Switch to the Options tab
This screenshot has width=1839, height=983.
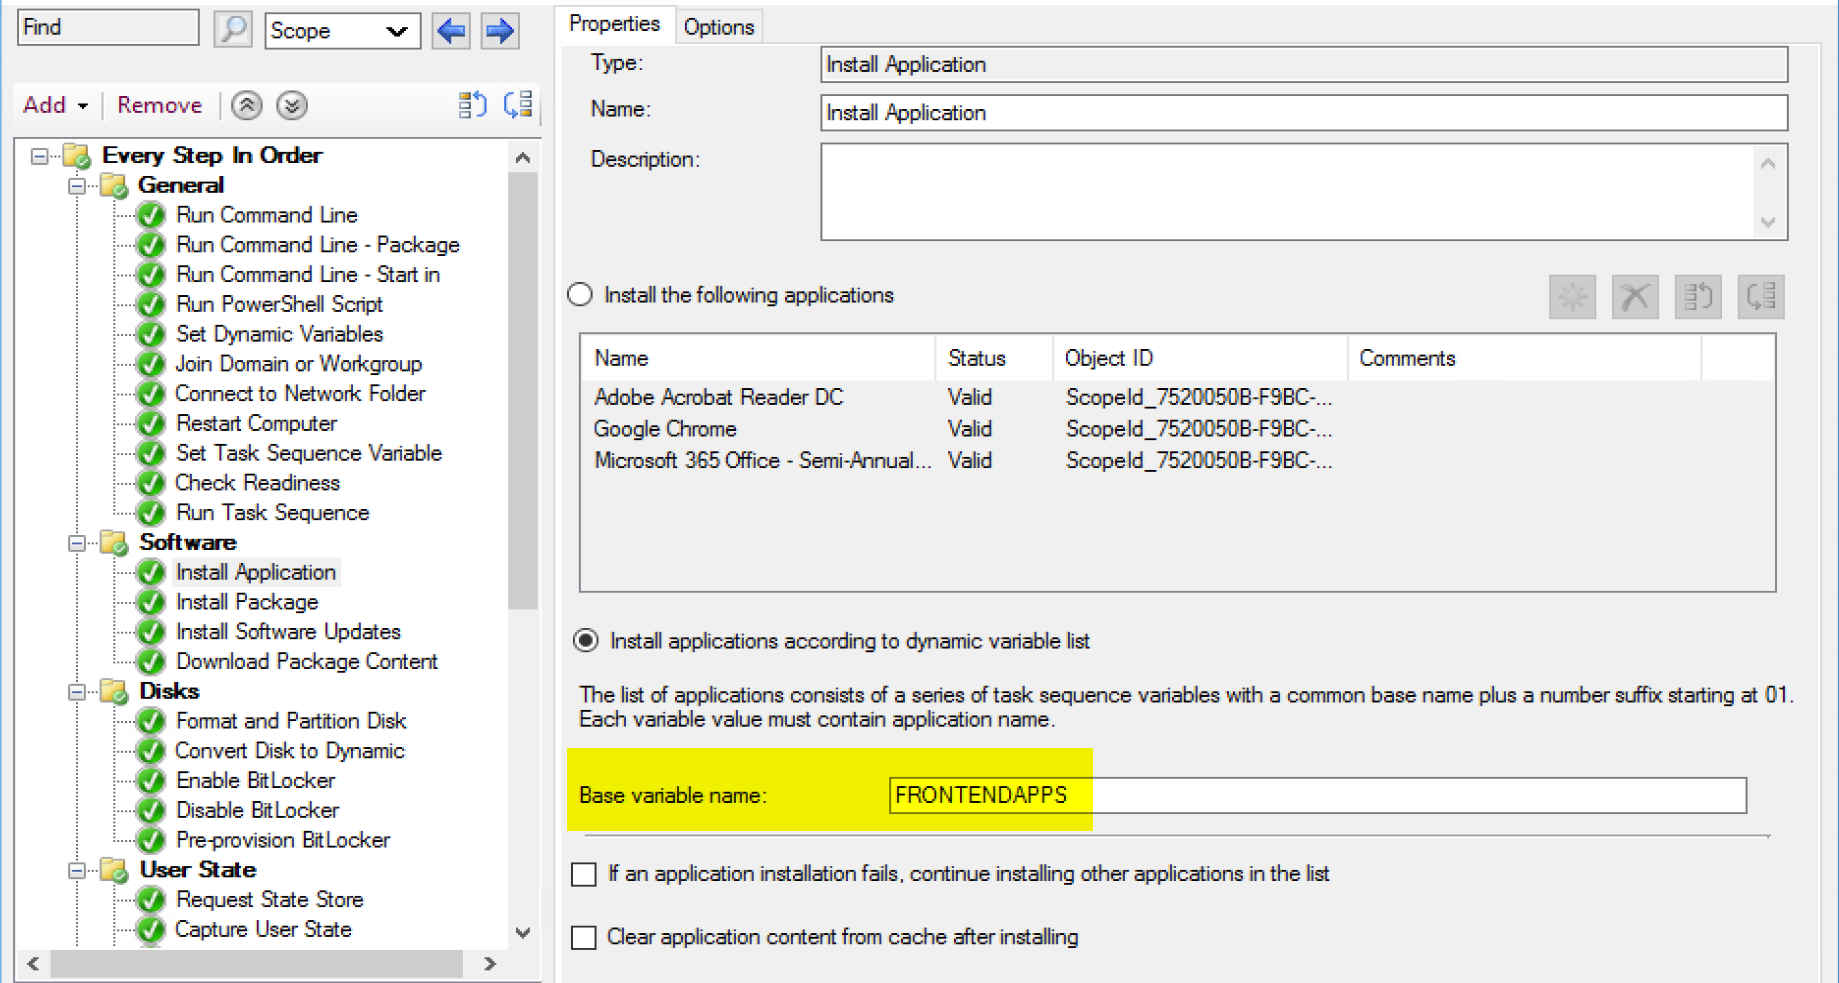pyautogui.click(x=718, y=27)
